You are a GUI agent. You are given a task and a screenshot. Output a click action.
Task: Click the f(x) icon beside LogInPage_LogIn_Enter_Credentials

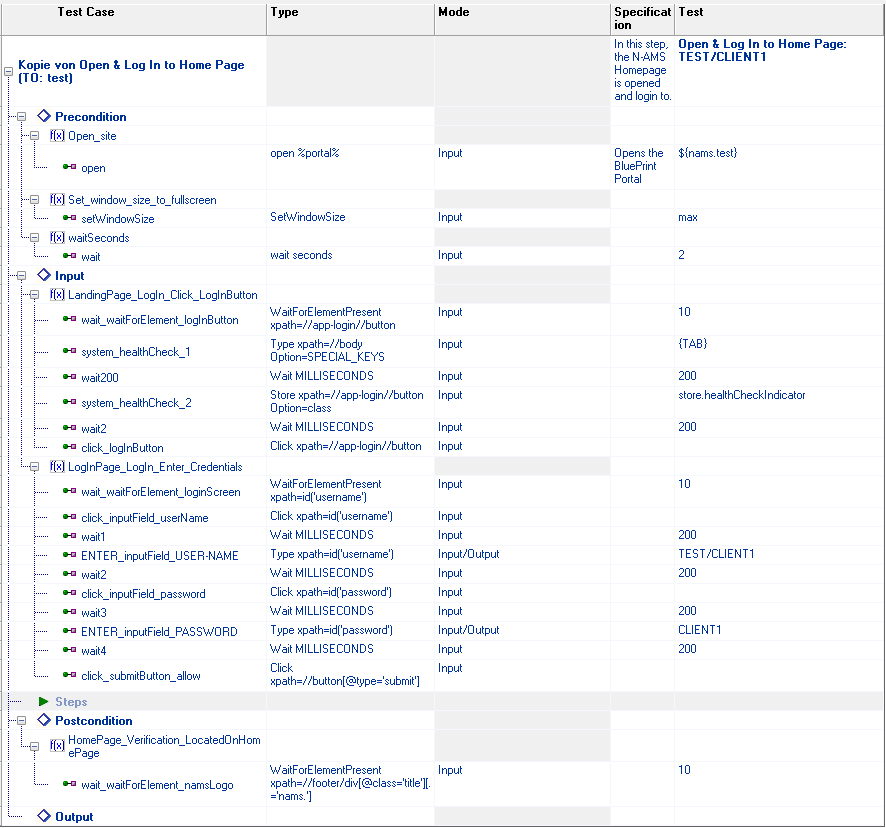pos(57,466)
